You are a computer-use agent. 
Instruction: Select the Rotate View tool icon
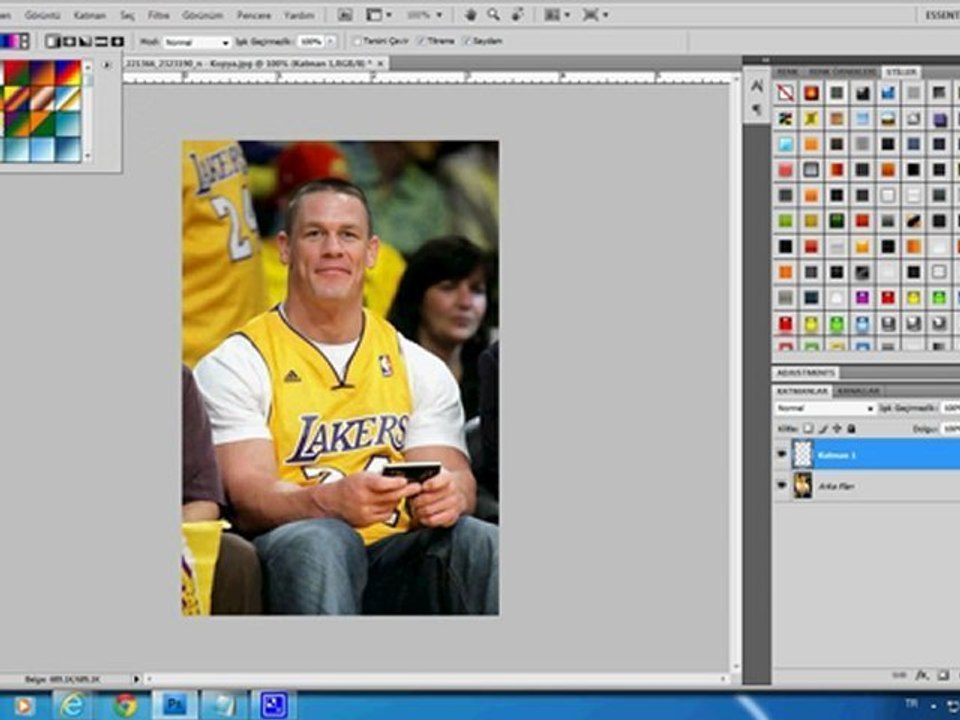(x=517, y=15)
